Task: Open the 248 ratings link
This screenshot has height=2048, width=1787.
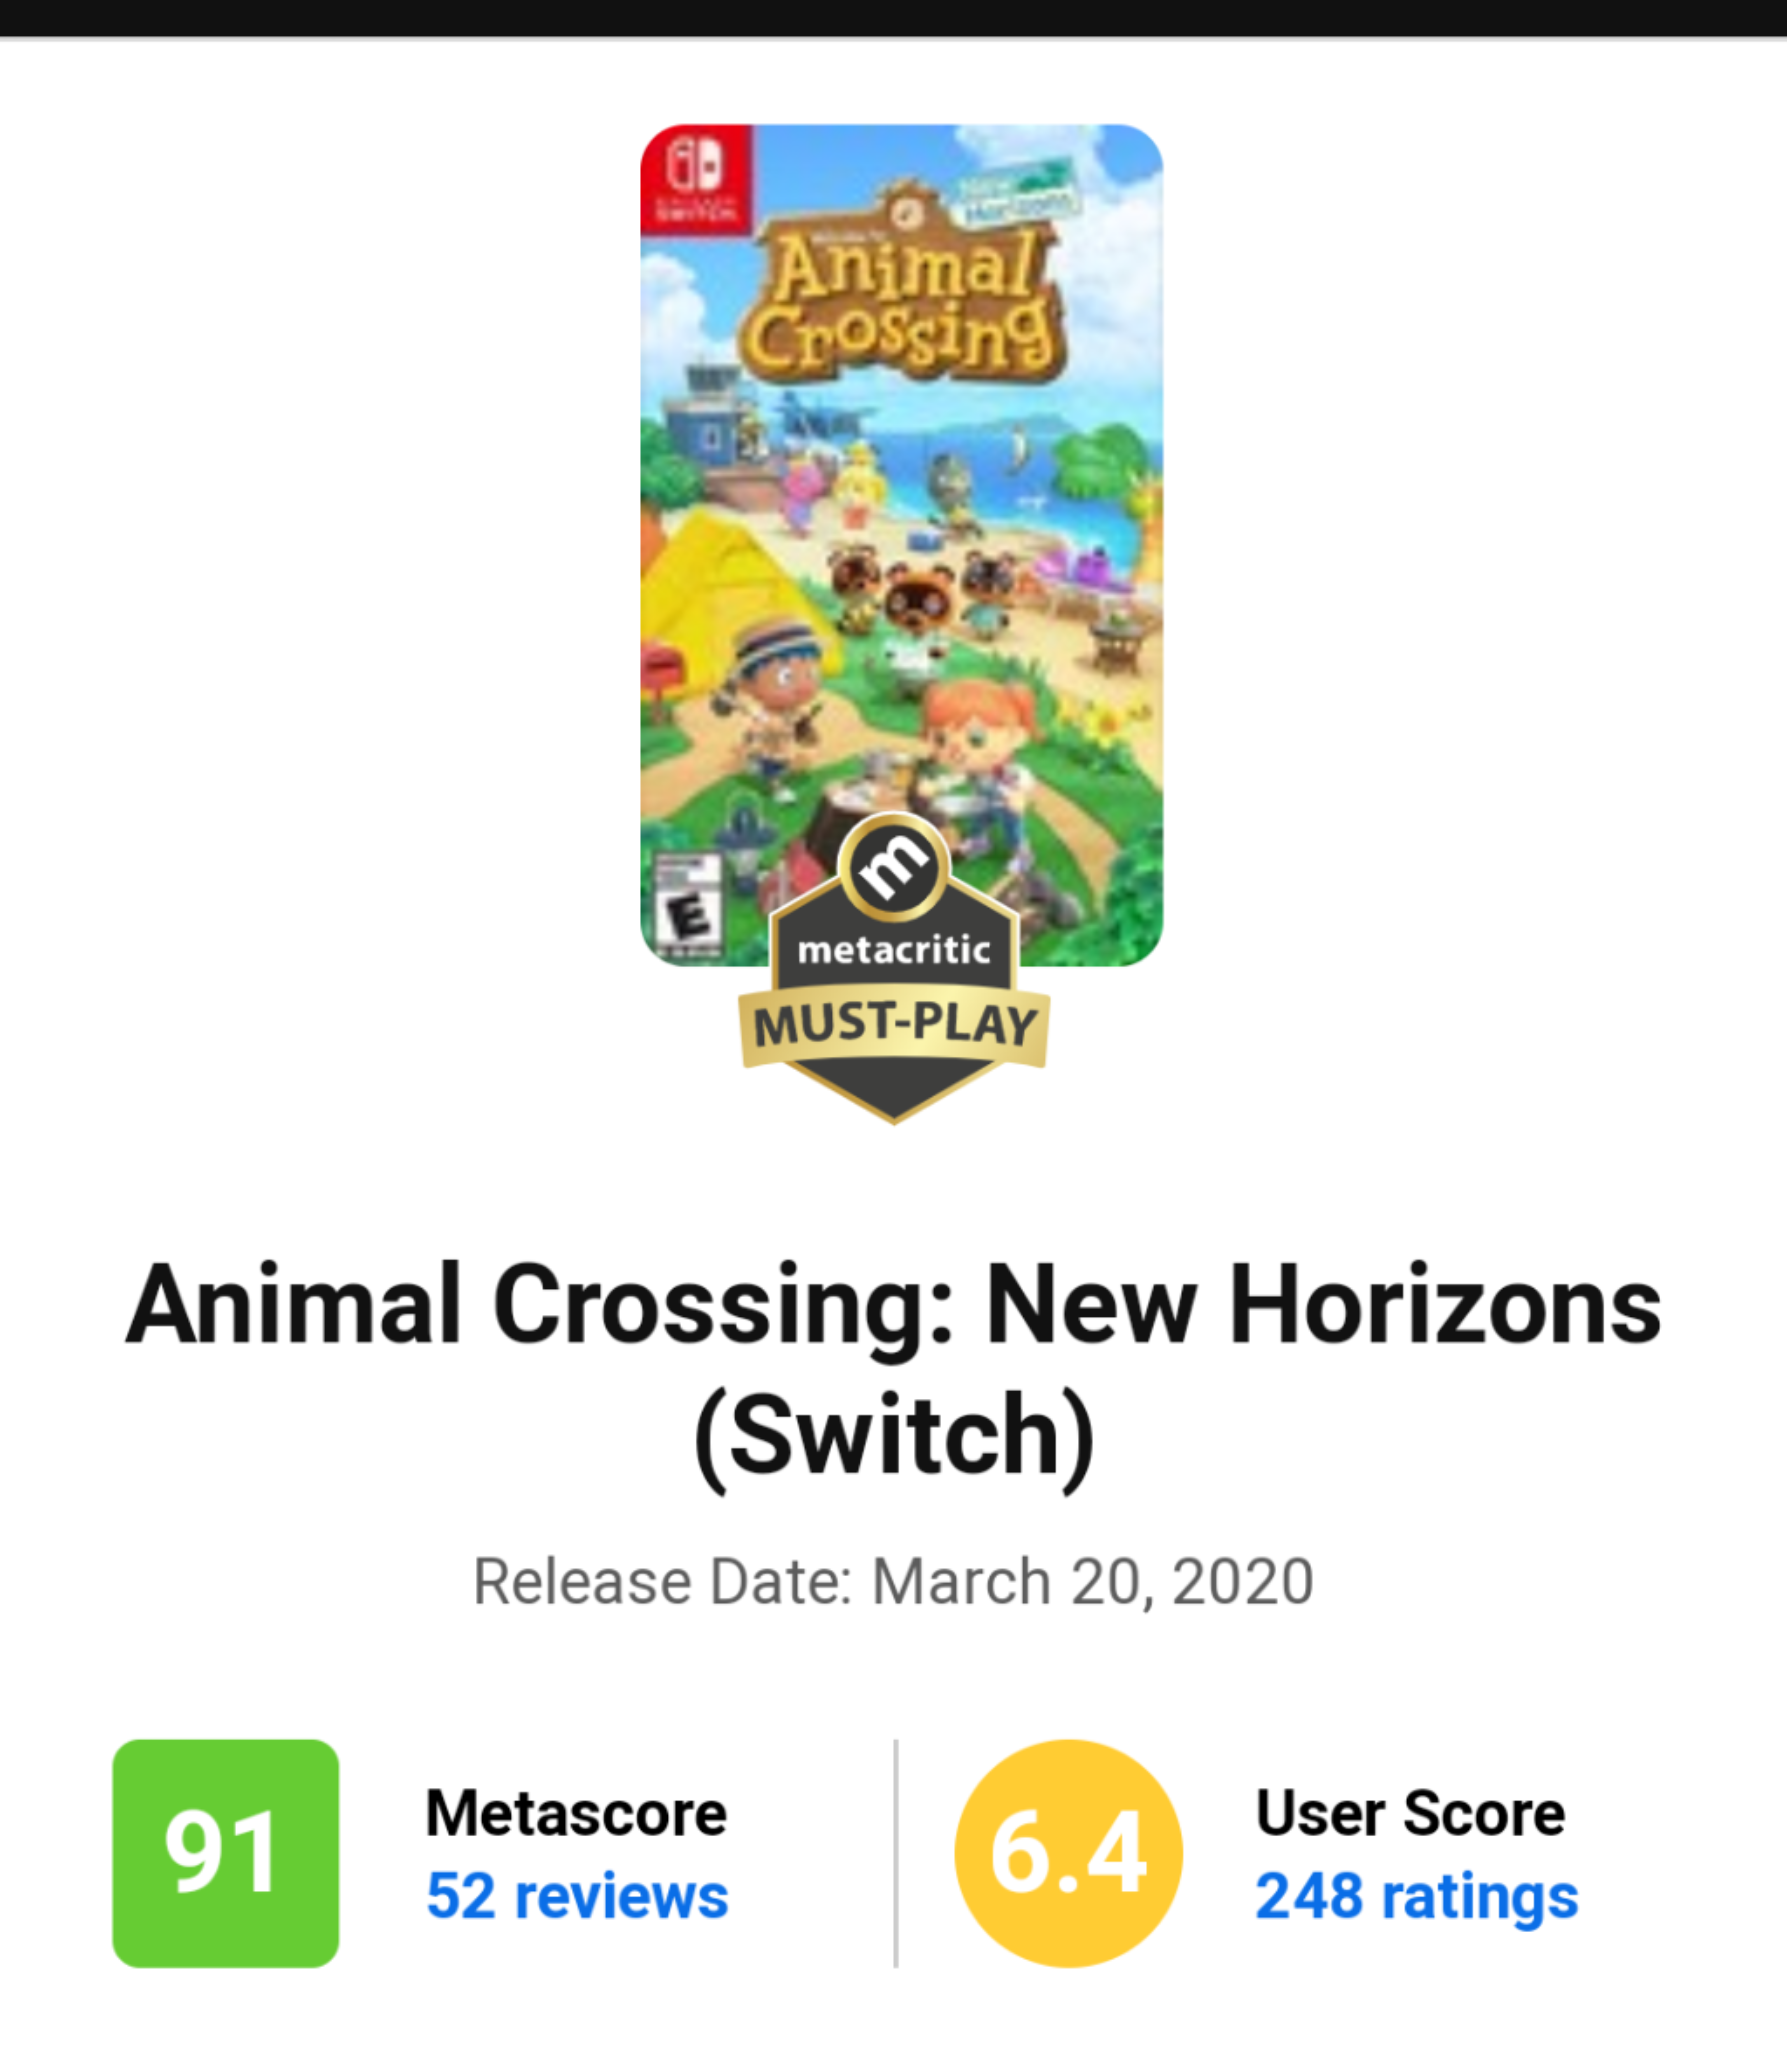Action: 1416,1896
